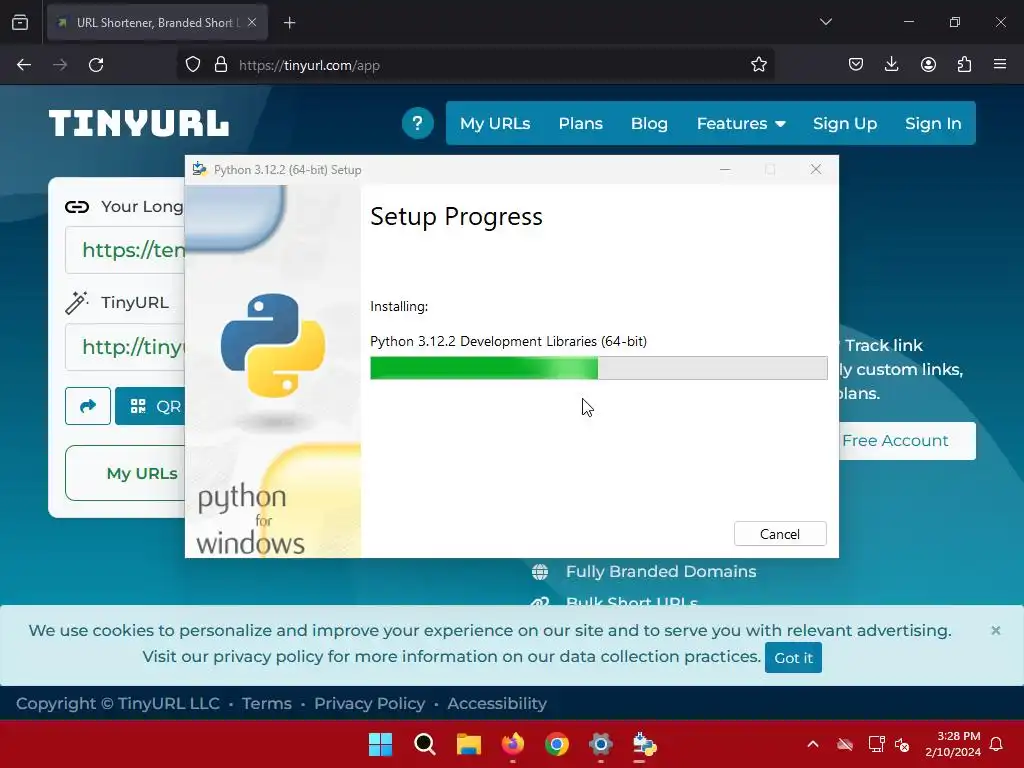Open a new browser tab
This screenshot has width=1024, height=768.
[289, 23]
